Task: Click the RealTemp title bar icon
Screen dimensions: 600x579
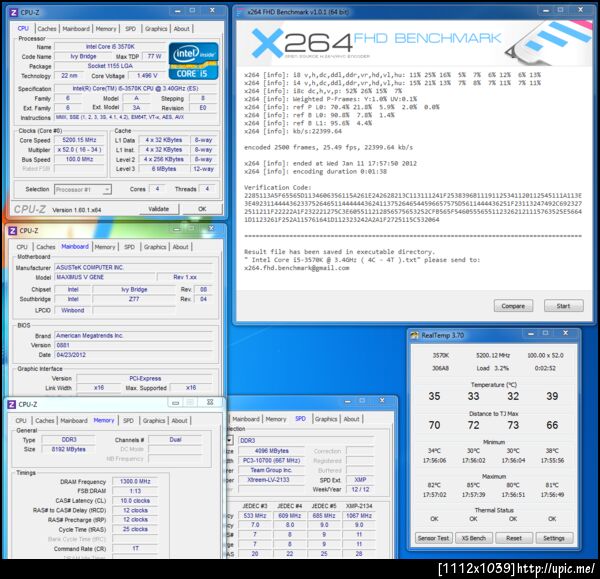Action: tap(414, 335)
